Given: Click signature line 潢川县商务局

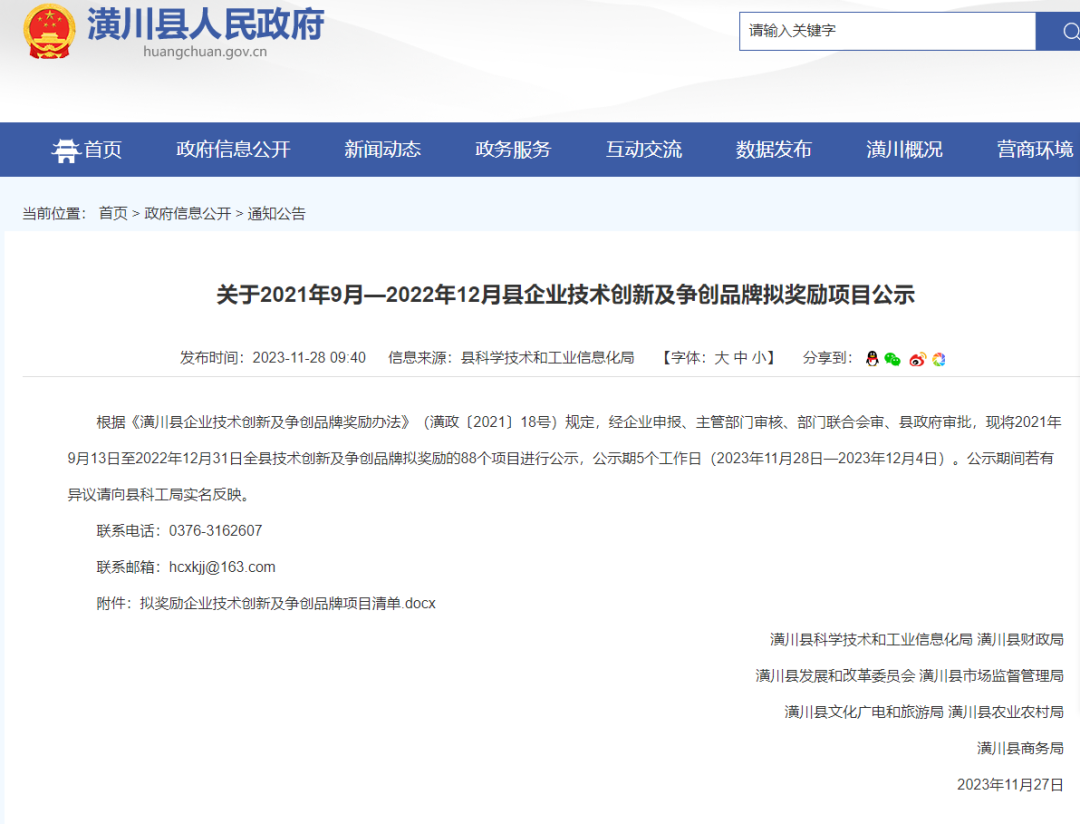Looking at the screenshot, I should pos(1020,748).
